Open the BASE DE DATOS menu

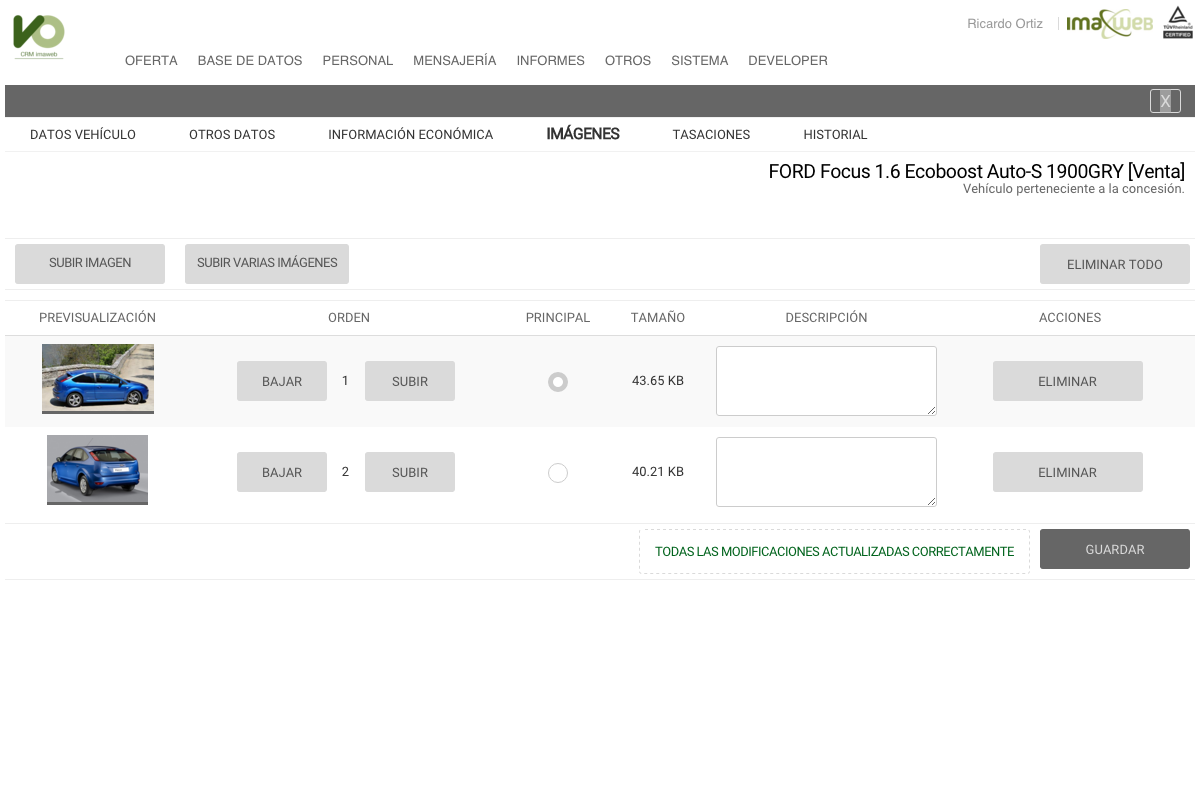250,61
